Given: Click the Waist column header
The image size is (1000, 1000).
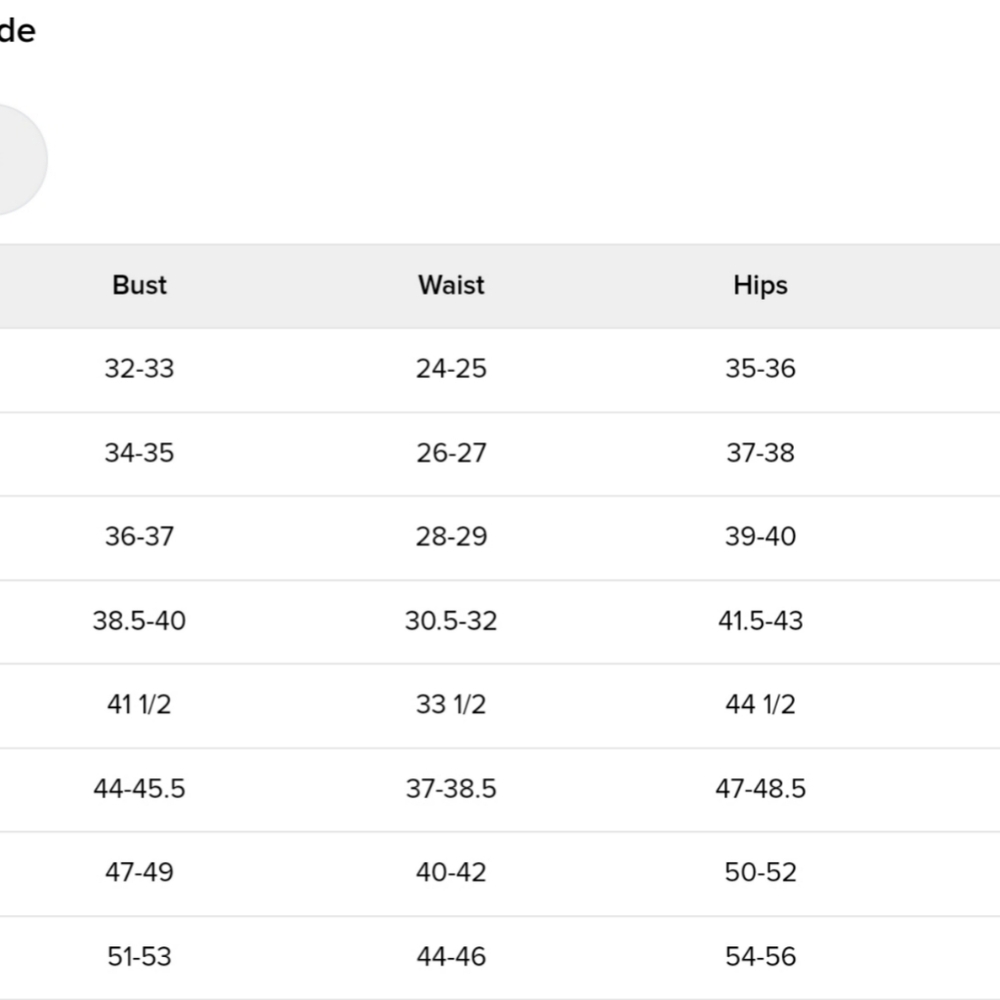Looking at the screenshot, I should point(451,285).
